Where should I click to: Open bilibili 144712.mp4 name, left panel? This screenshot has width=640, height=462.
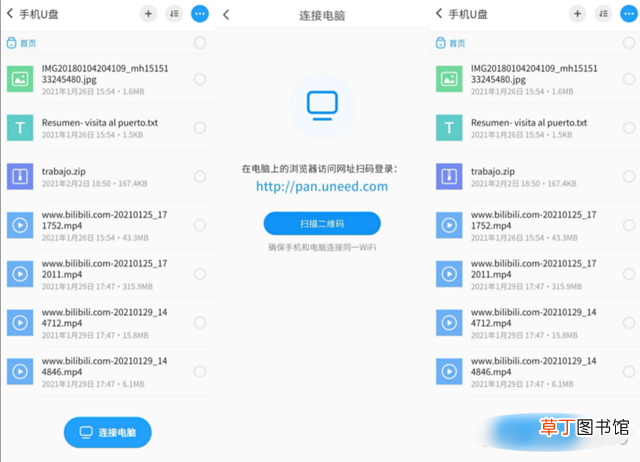(x=104, y=318)
